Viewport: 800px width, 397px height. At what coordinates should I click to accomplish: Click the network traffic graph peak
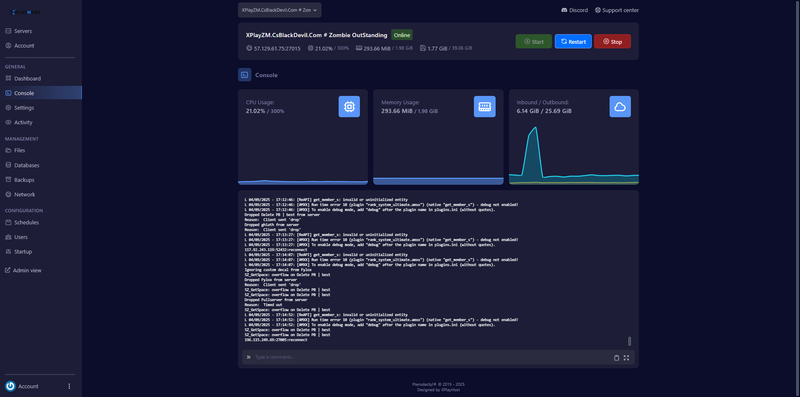535,128
